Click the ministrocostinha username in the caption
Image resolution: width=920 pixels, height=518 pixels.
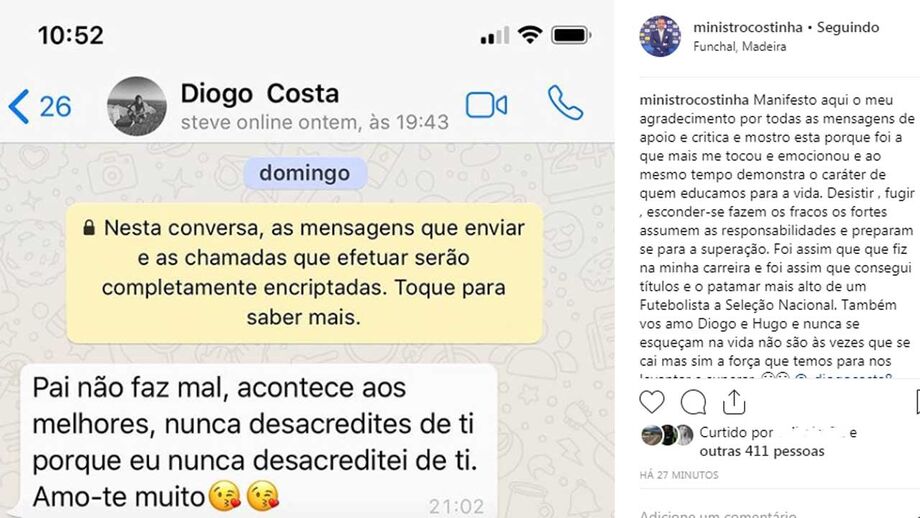(x=694, y=100)
